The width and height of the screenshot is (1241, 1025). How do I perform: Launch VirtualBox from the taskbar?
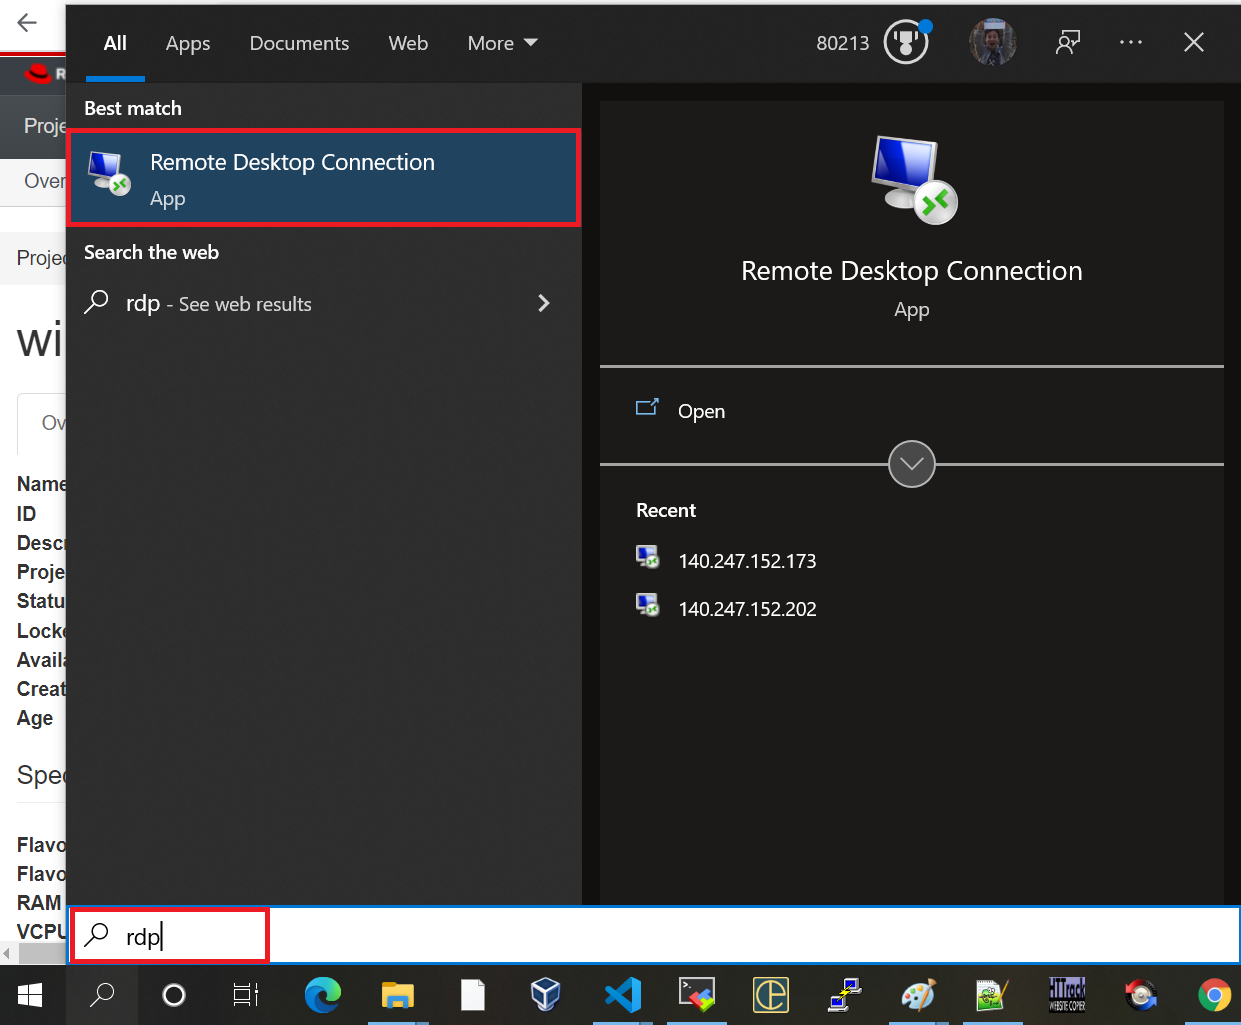[x=546, y=995]
